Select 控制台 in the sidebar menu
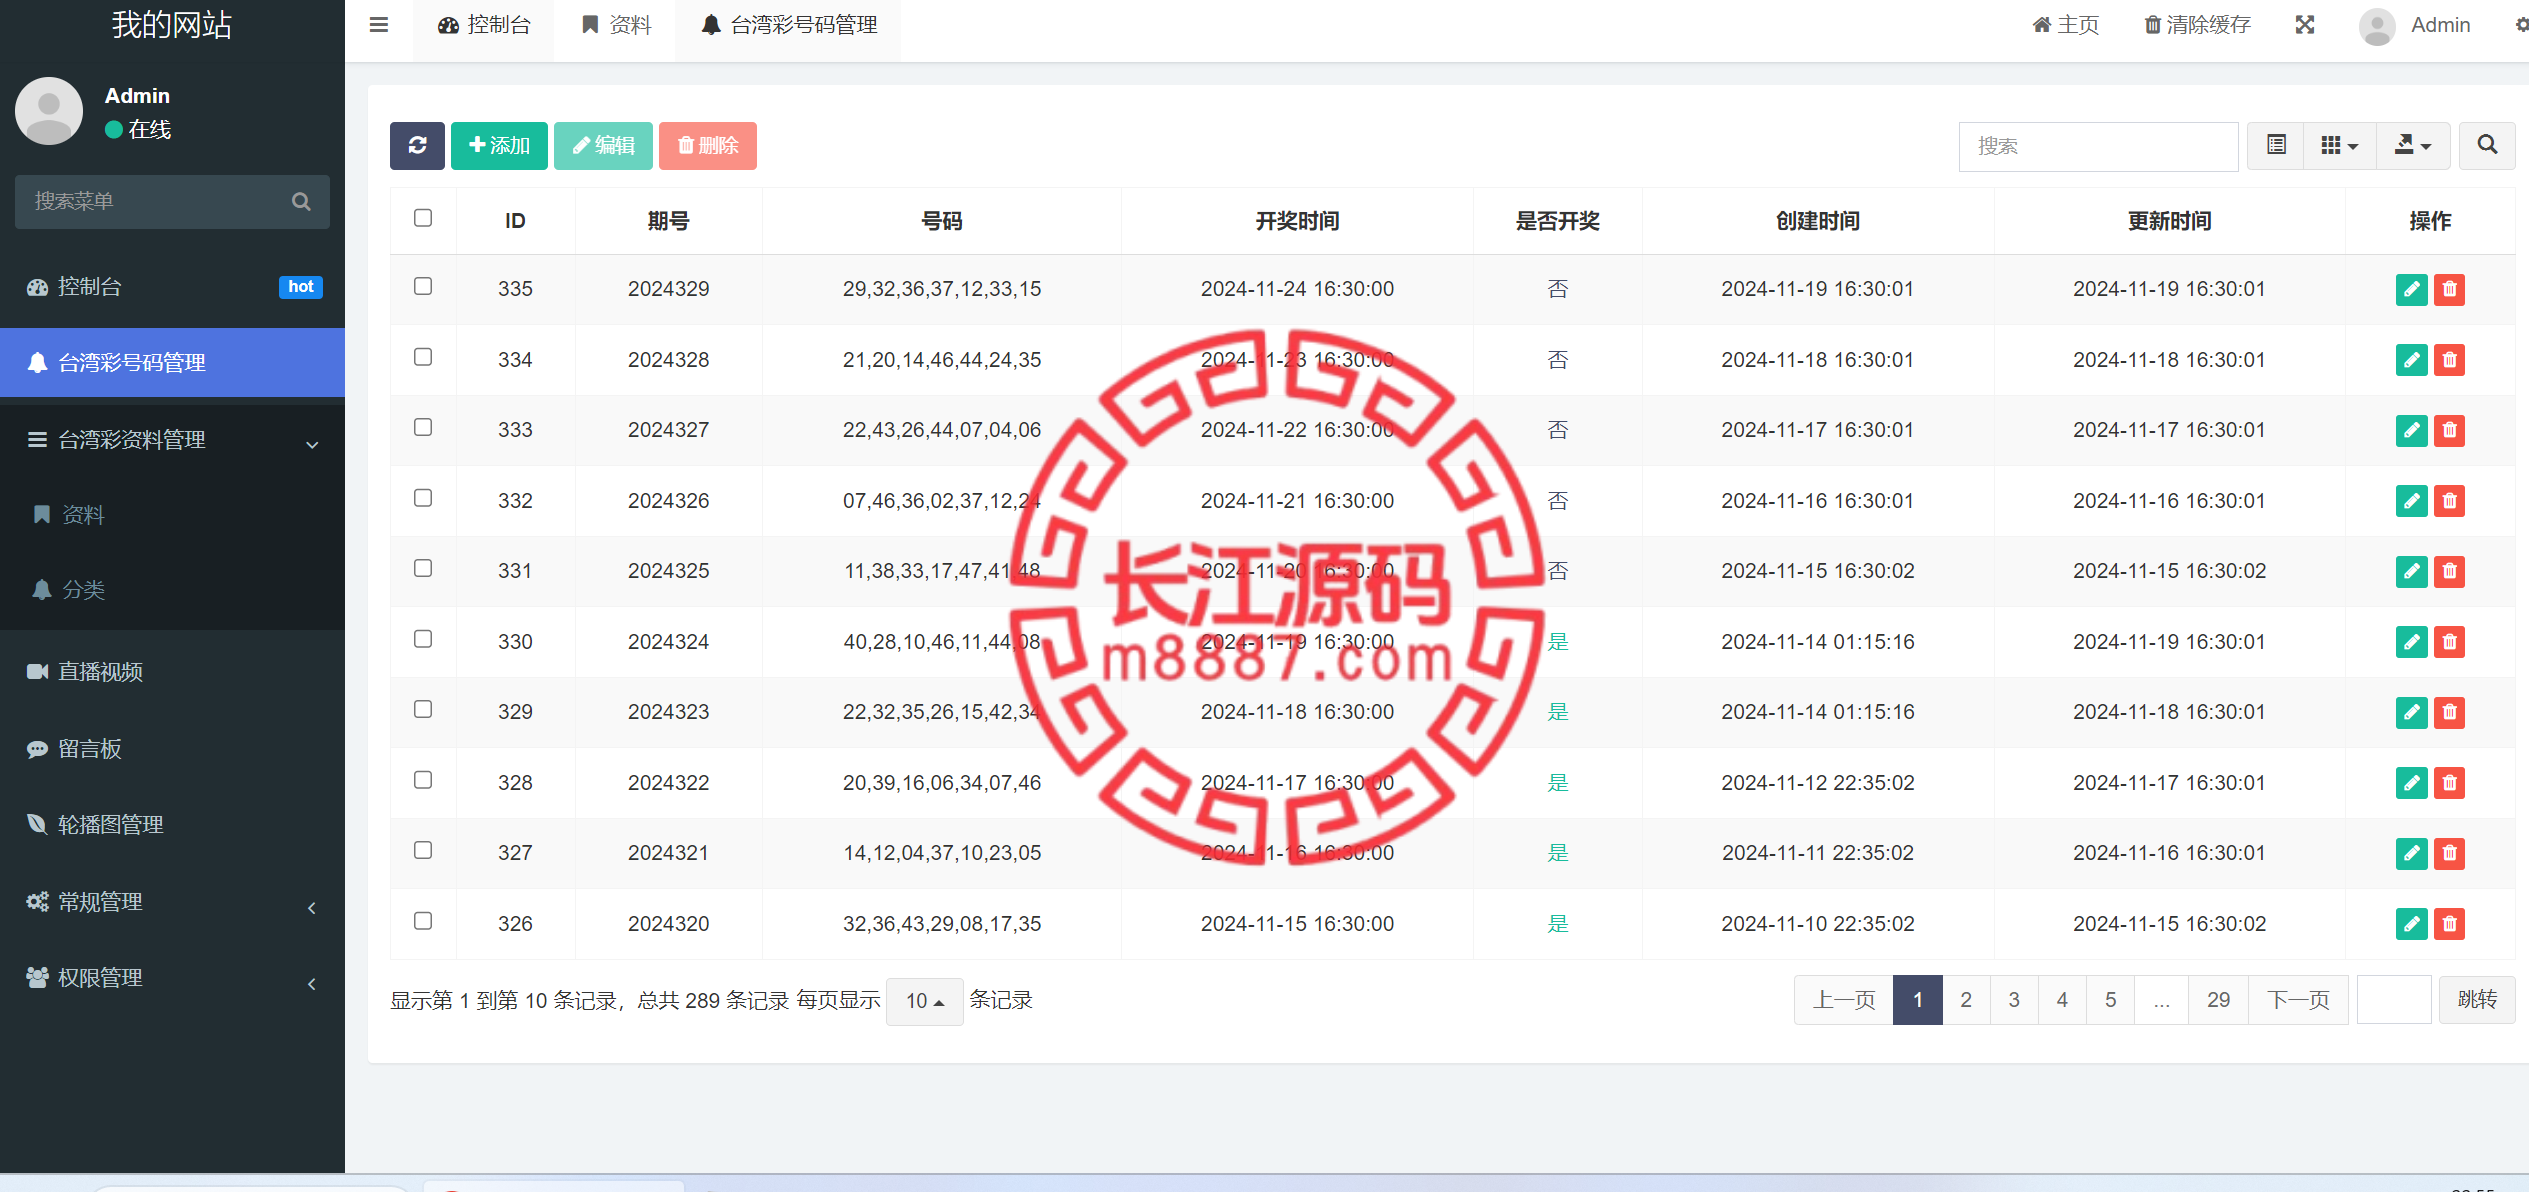2529x1192 pixels. coord(172,287)
